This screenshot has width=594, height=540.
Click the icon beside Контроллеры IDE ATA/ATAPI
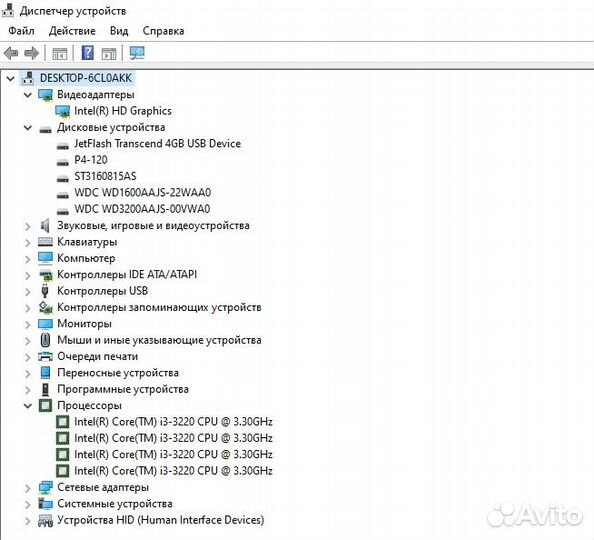[45, 275]
